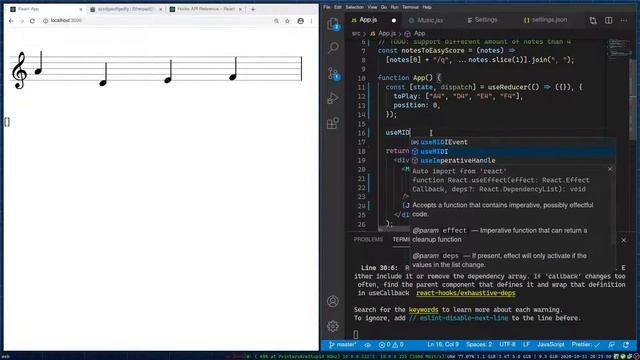The image size is (640, 360).
Task: Select language mode JavaScript in the status bar
Action: coord(550,345)
